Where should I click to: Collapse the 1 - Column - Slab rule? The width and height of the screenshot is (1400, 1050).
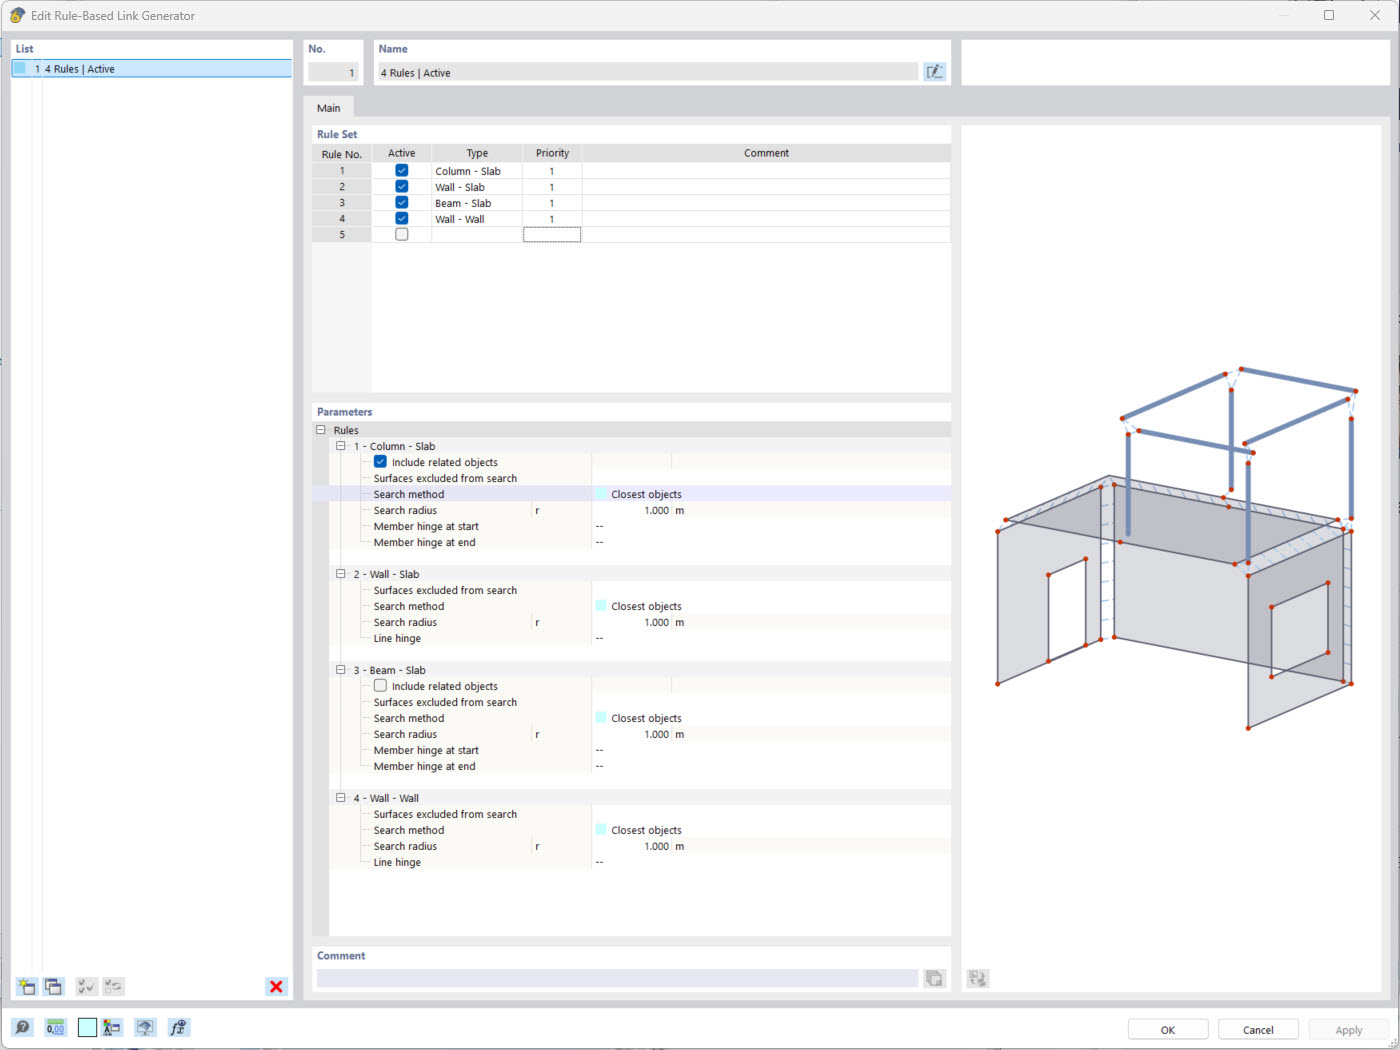[341, 445]
